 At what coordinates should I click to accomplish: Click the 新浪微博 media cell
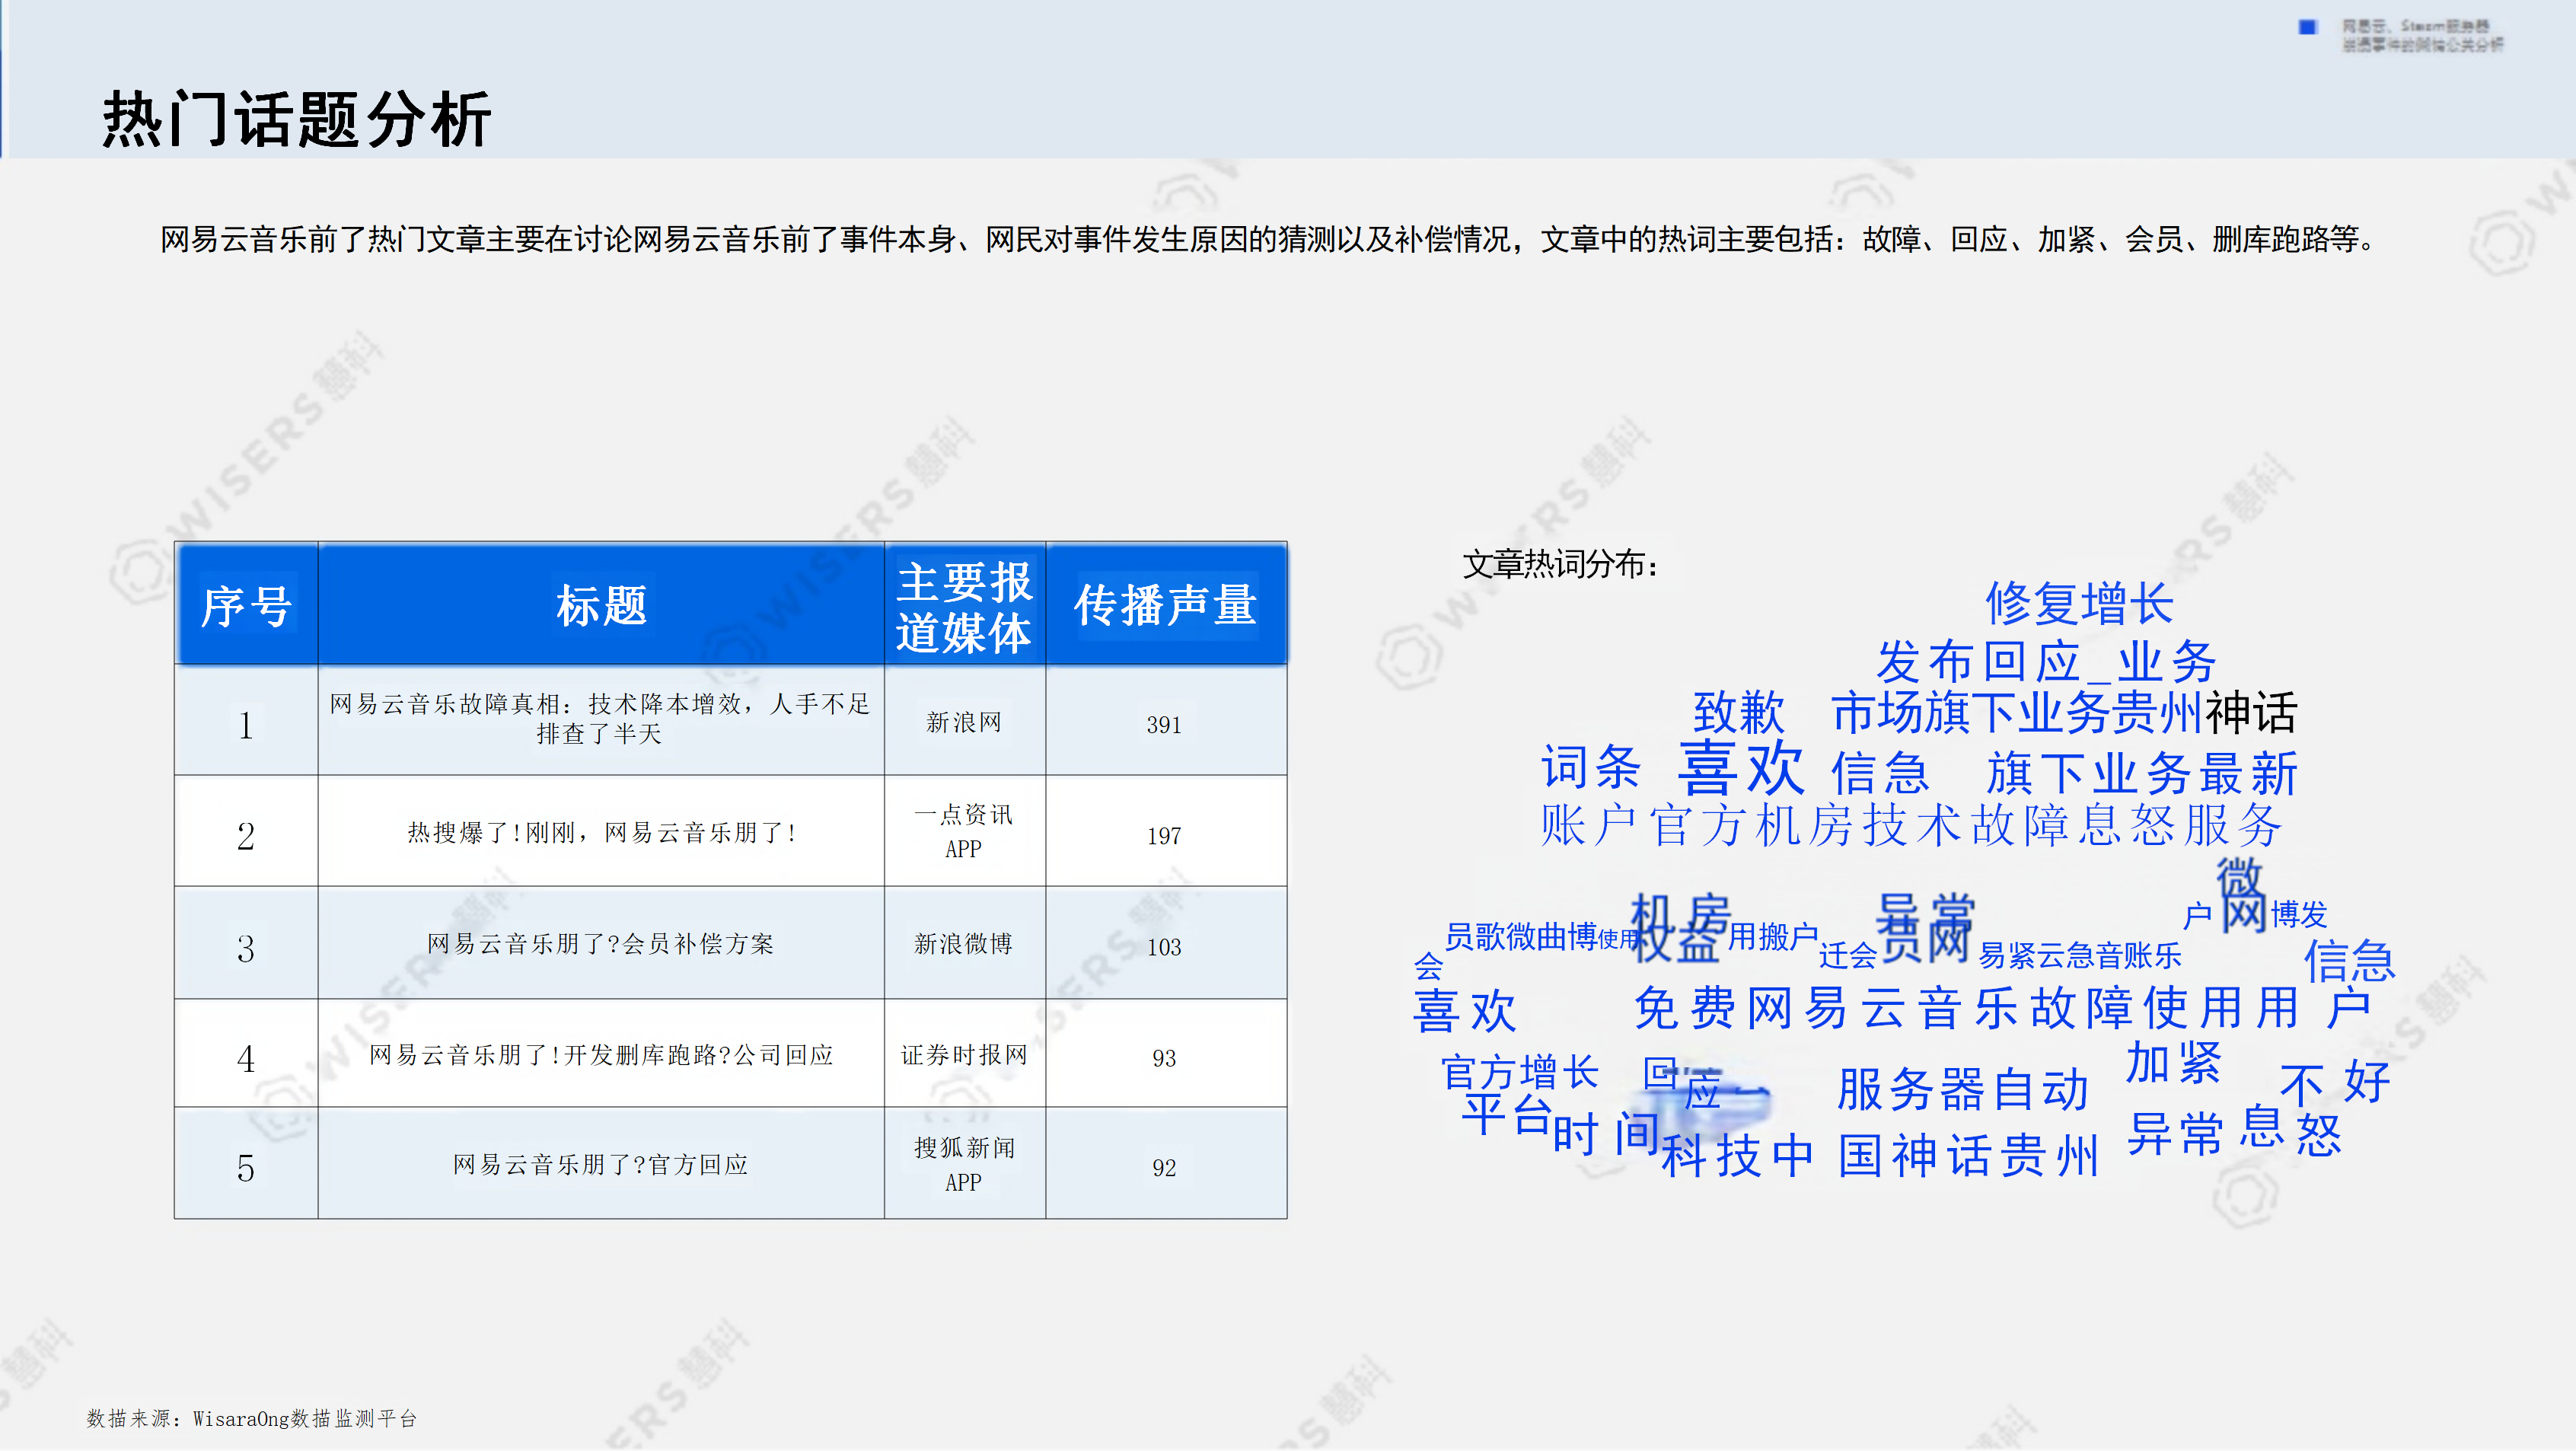[x=964, y=943]
